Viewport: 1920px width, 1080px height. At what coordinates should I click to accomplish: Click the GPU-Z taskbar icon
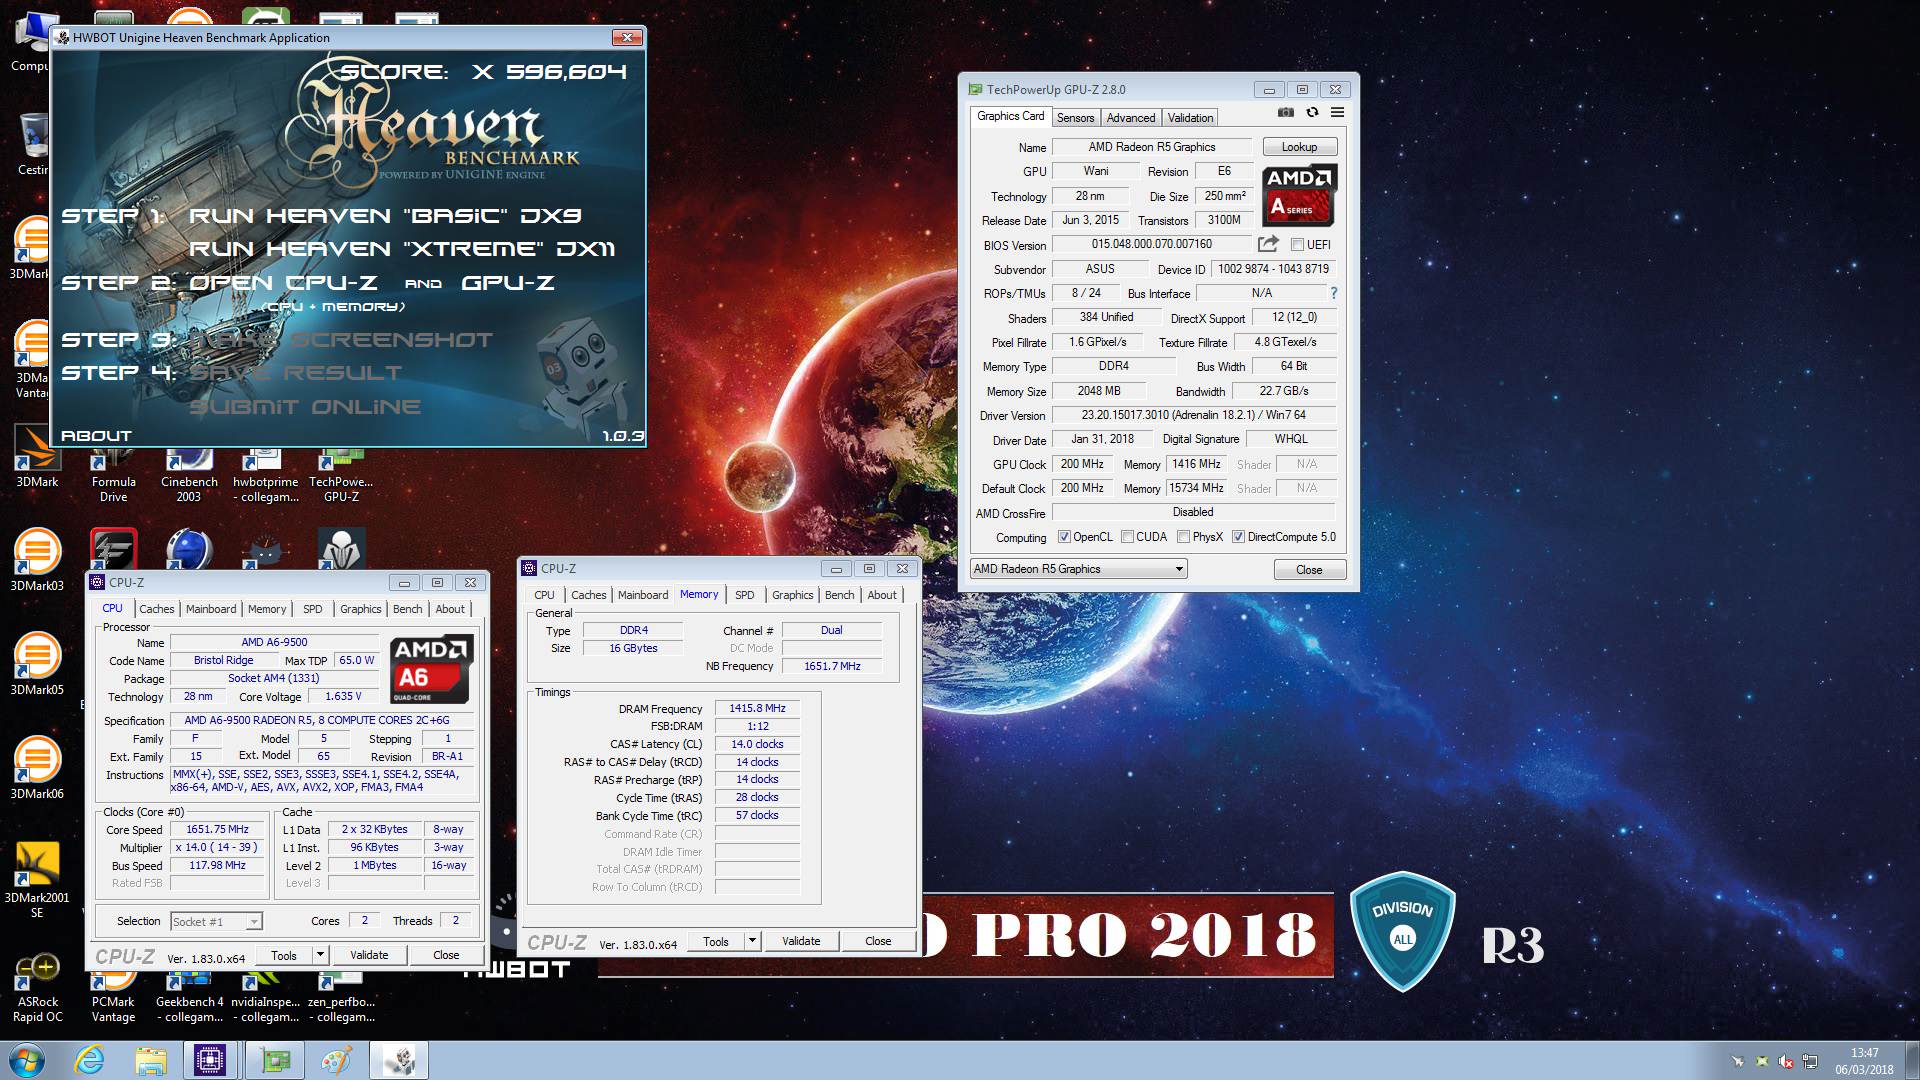point(274,1060)
